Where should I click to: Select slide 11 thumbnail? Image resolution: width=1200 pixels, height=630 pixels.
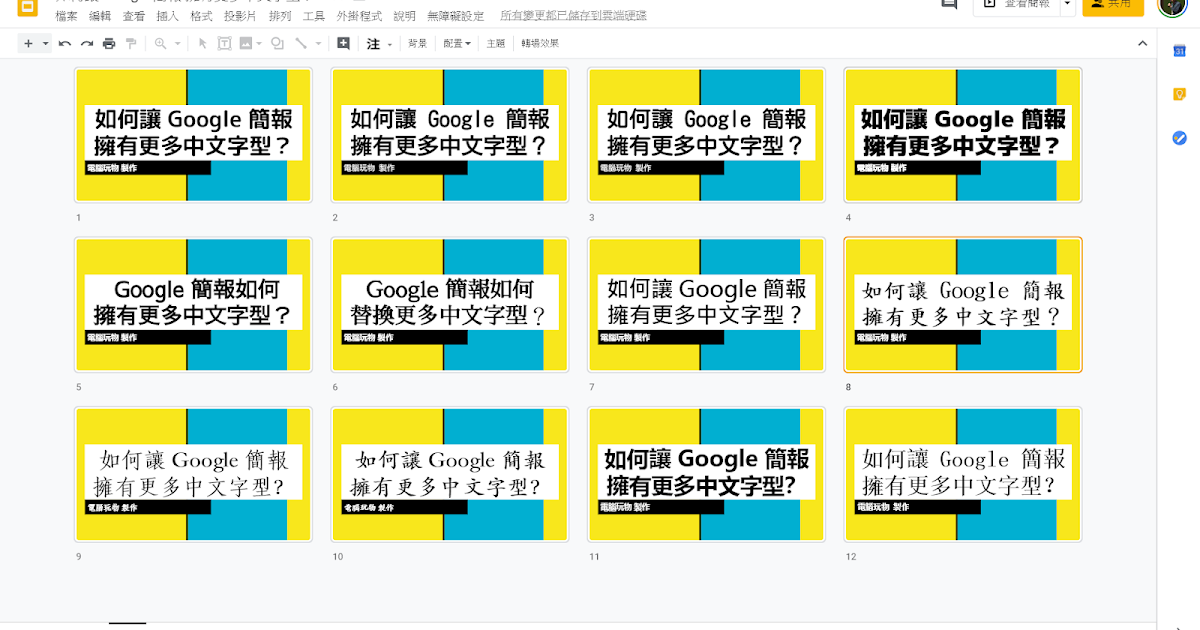(706, 475)
